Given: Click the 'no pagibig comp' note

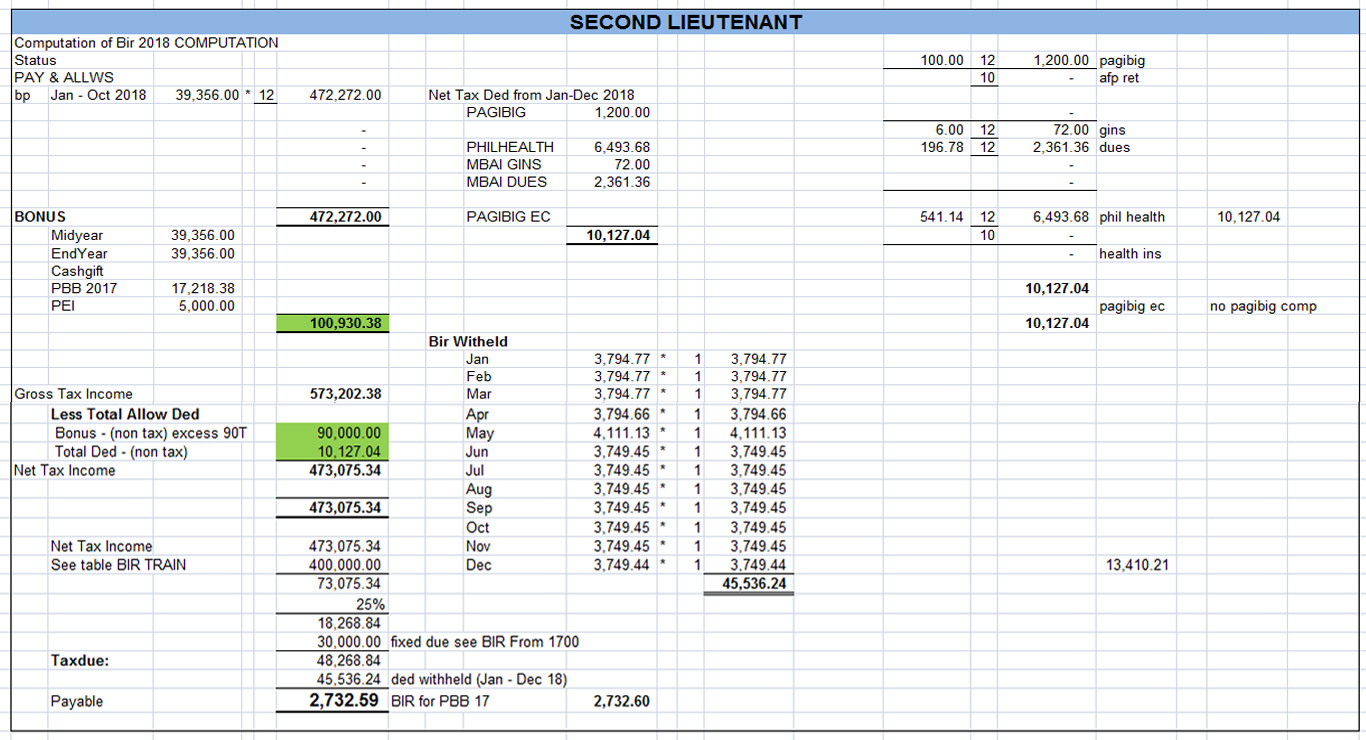Looking at the screenshot, I should coord(1263,306).
